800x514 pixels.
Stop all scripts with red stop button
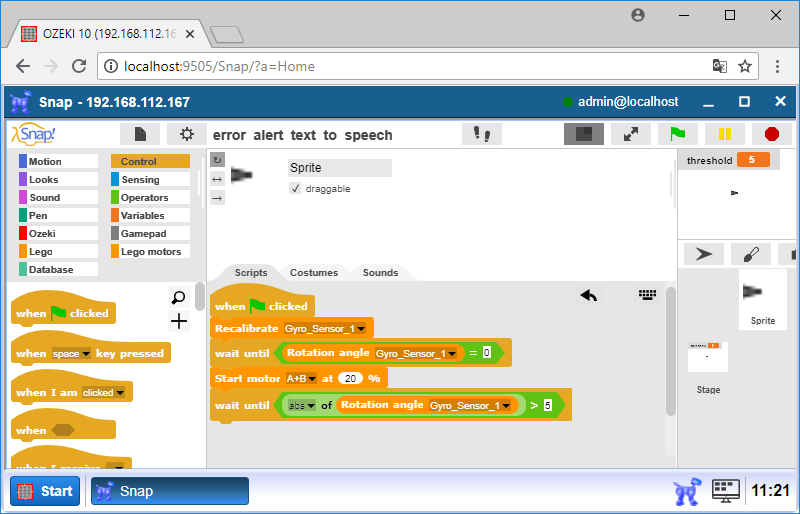click(772, 134)
